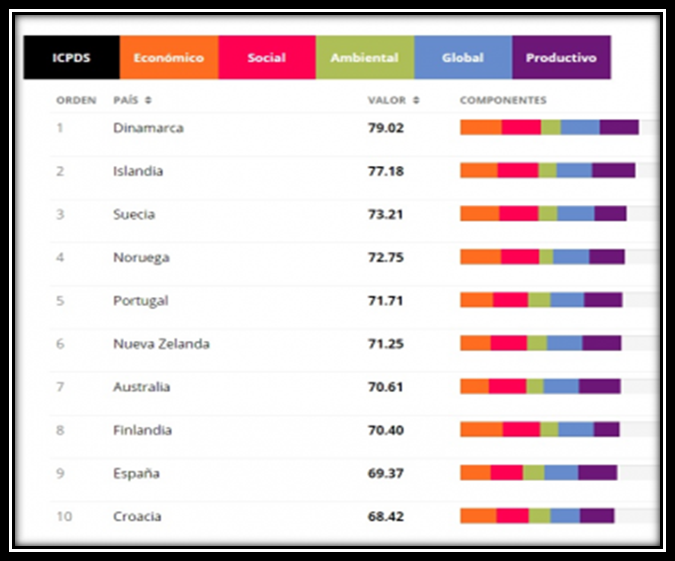Image resolution: width=675 pixels, height=561 pixels.
Task: Switch to the Económico tab
Action: point(169,58)
